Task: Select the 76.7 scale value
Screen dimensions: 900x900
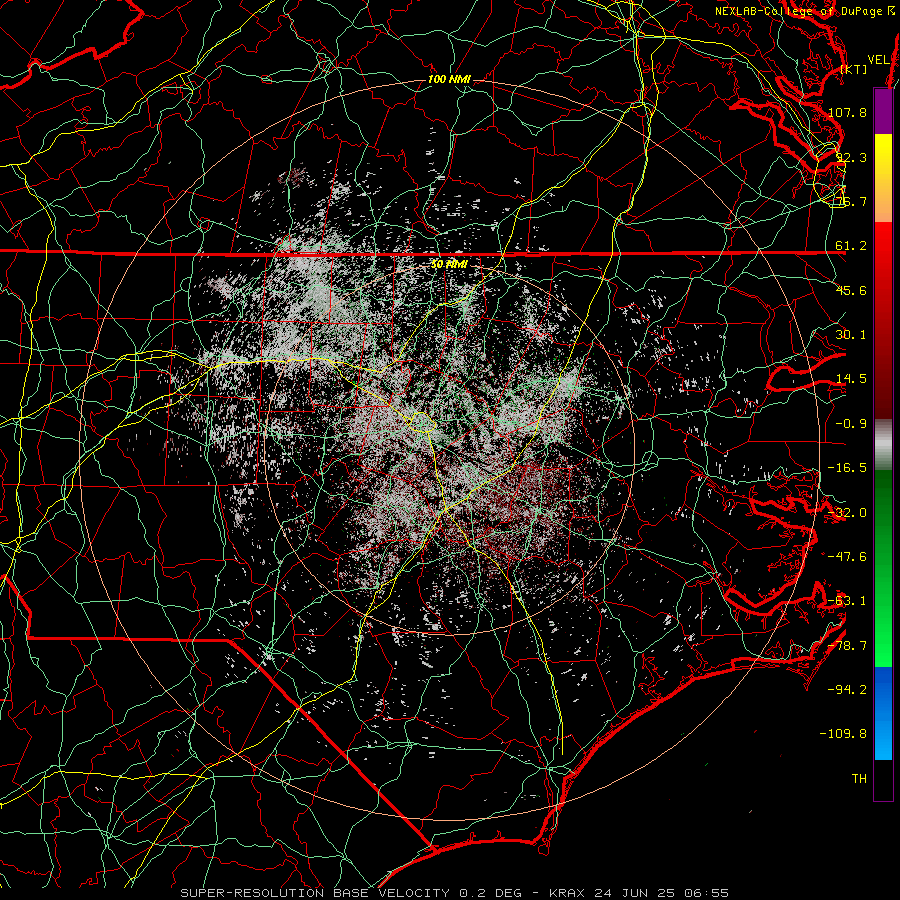Action: pyautogui.click(x=851, y=201)
